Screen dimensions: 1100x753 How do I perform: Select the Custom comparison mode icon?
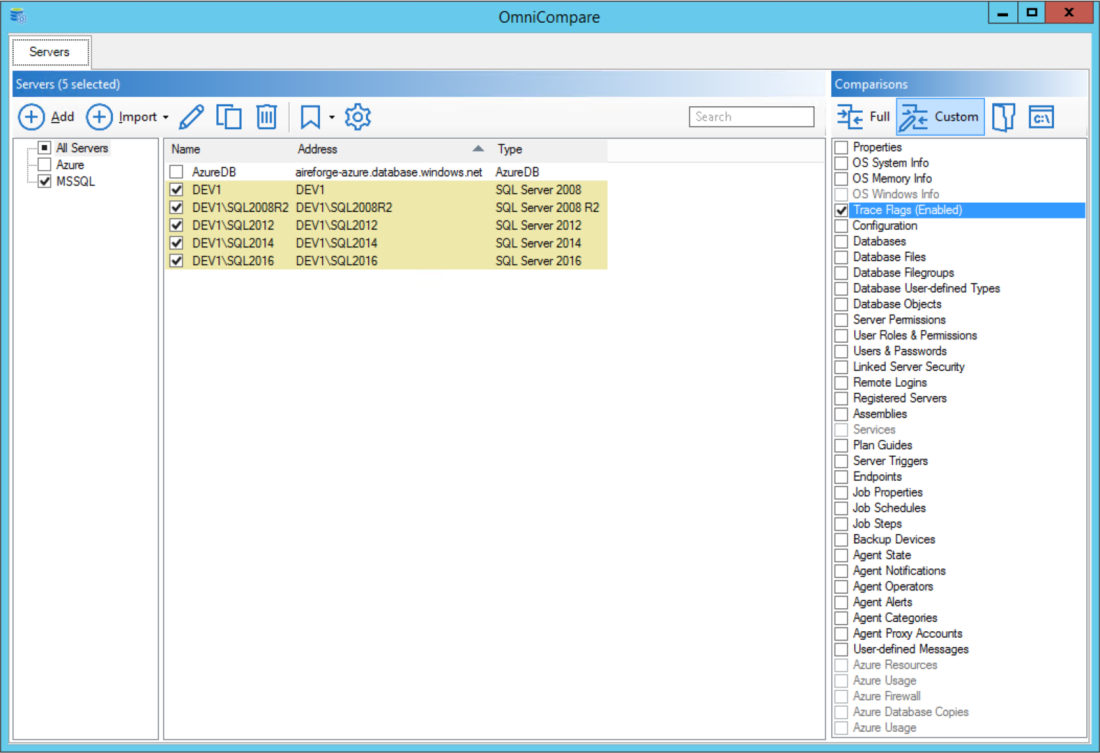point(938,116)
